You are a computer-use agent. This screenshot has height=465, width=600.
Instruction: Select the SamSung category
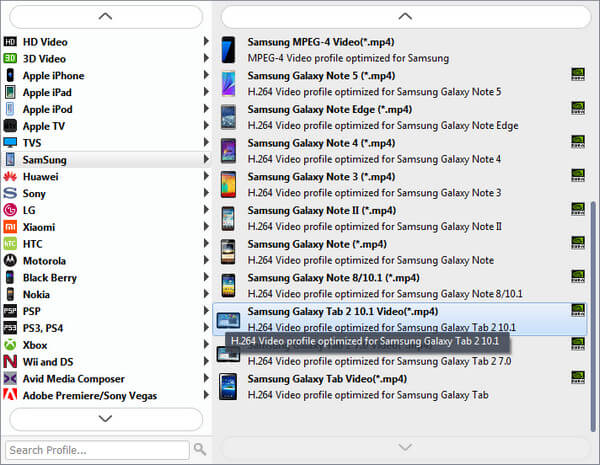tap(106, 160)
